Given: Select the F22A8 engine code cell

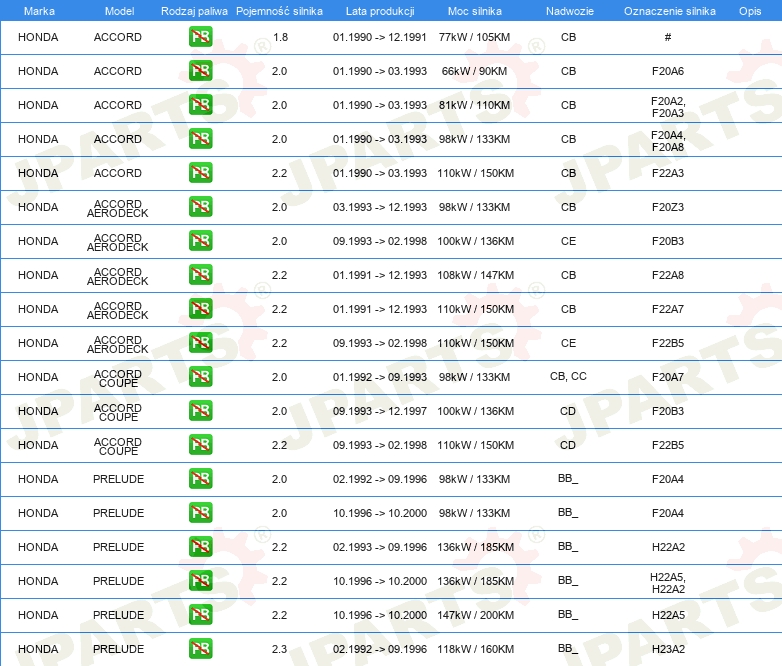Looking at the screenshot, I should click(668, 274).
